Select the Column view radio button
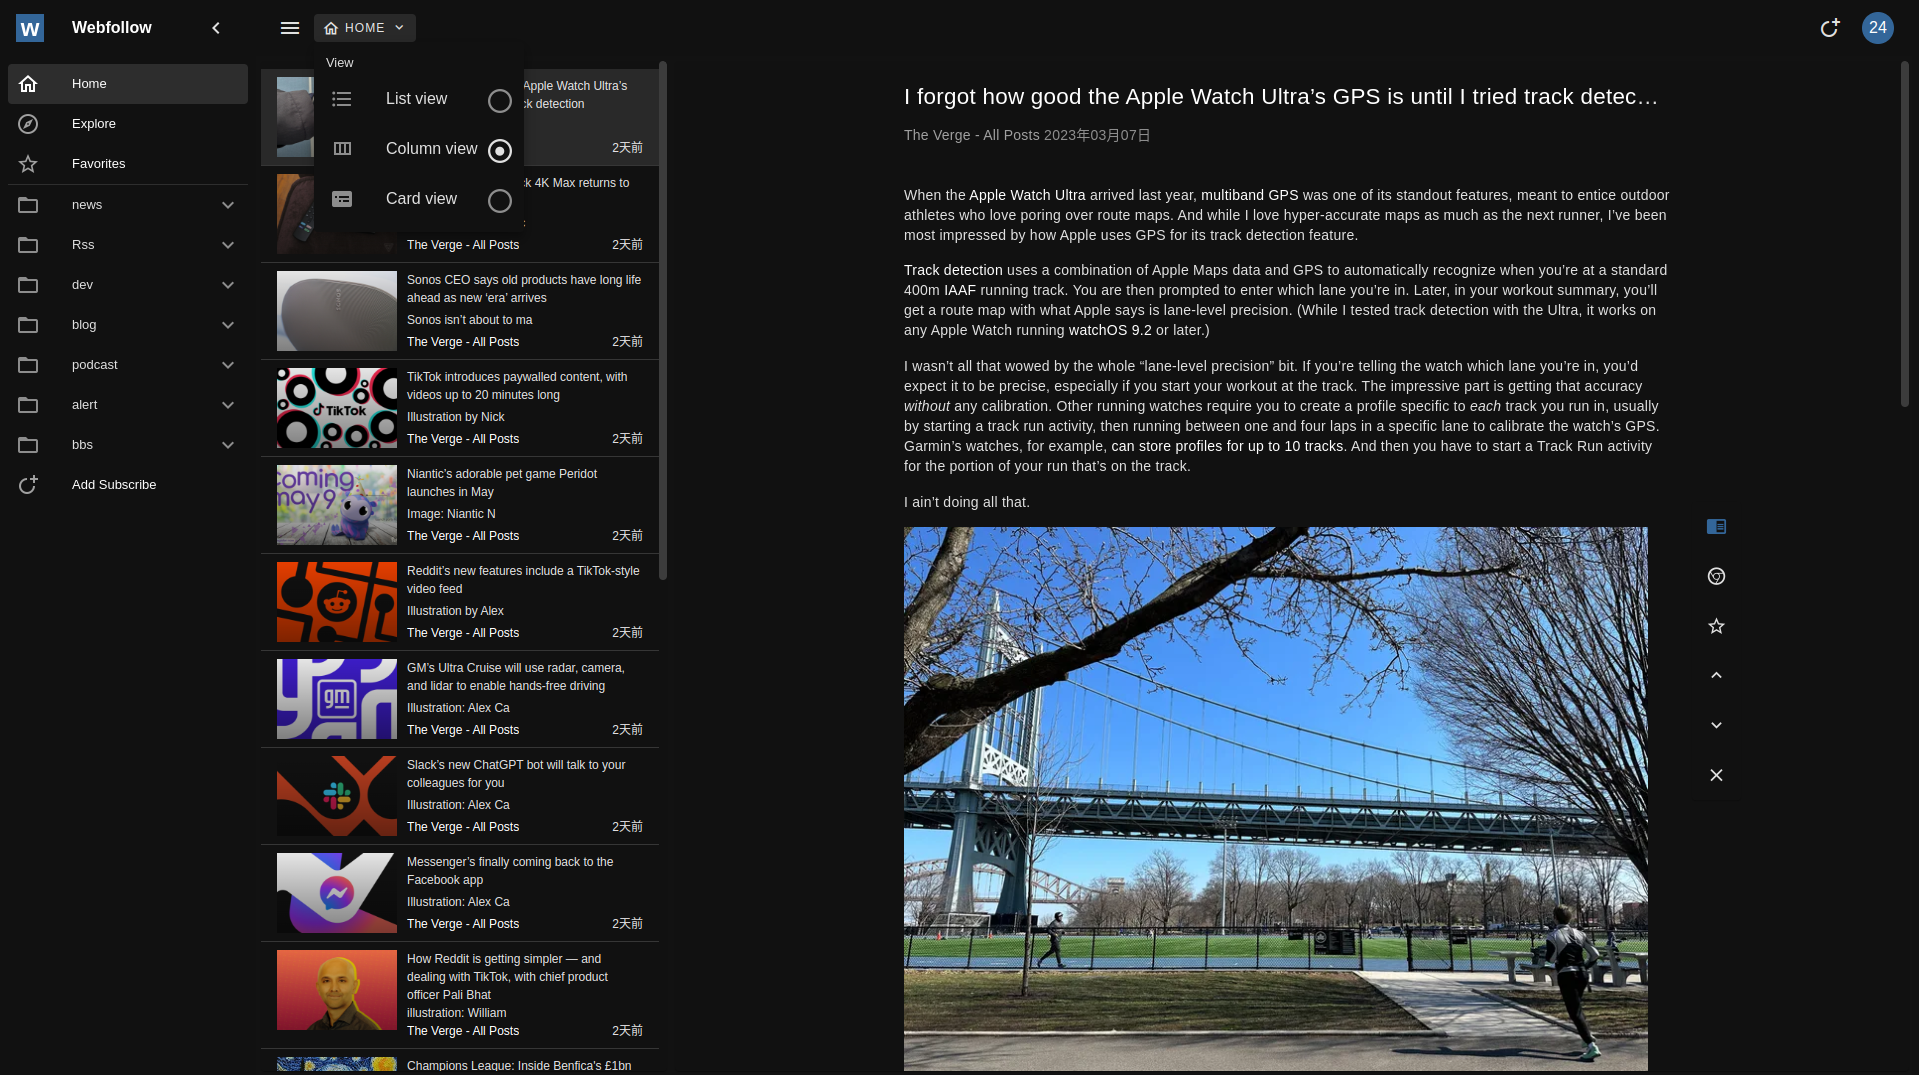Screen dimensions: 1919x1075 pyautogui.click(x=500, y=151)
